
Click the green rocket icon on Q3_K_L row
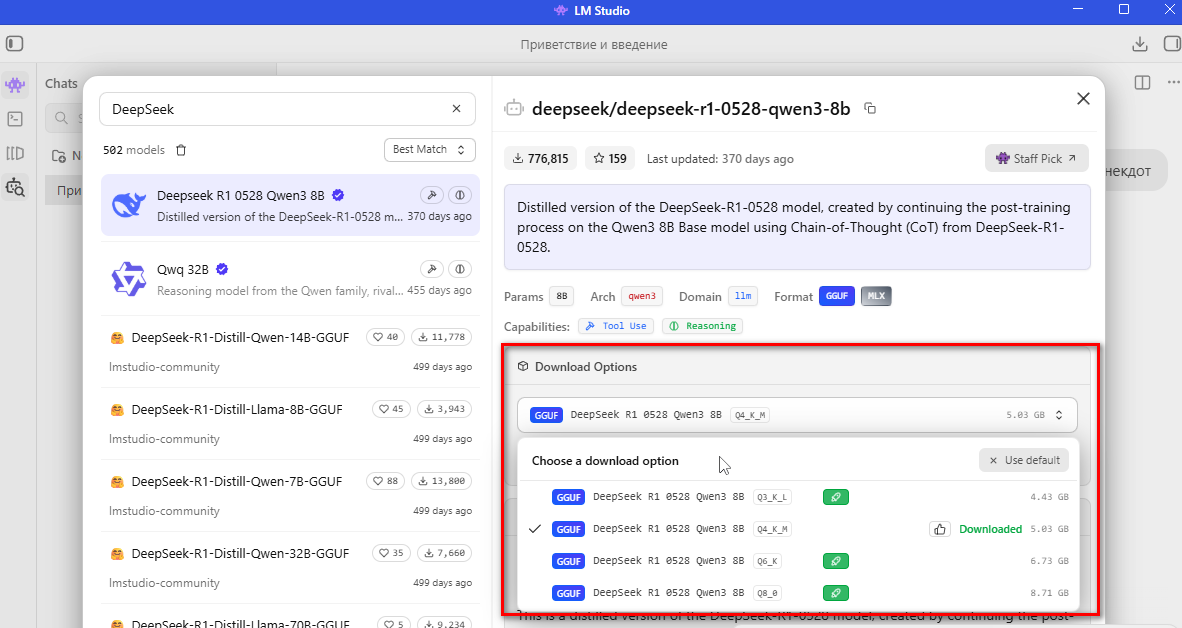[836, 497]
